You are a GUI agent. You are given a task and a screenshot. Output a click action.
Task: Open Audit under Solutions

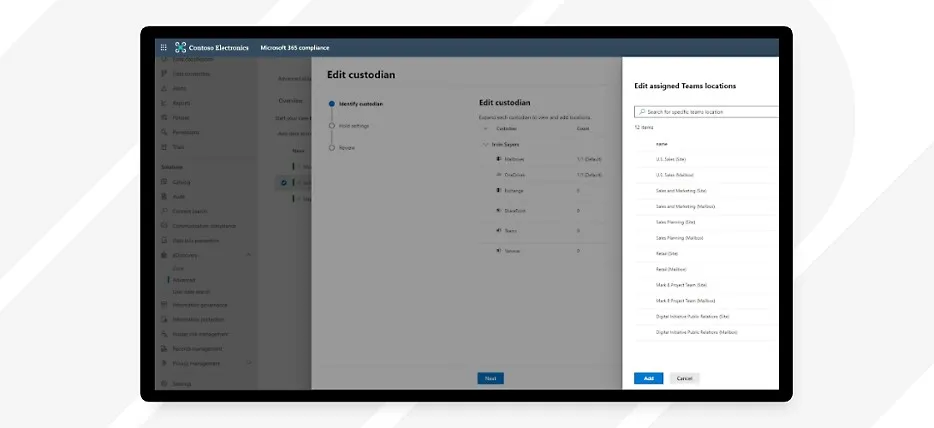[179, 196]
